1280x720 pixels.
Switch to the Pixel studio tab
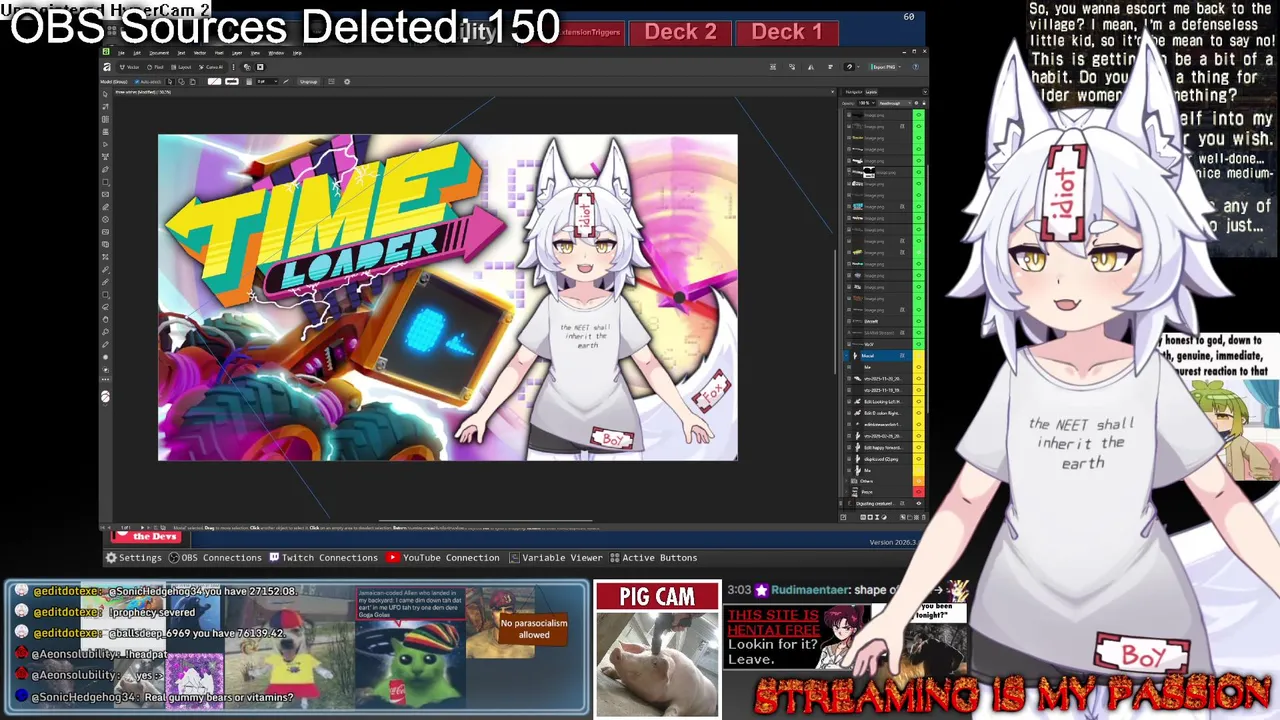tap(155, 67)
